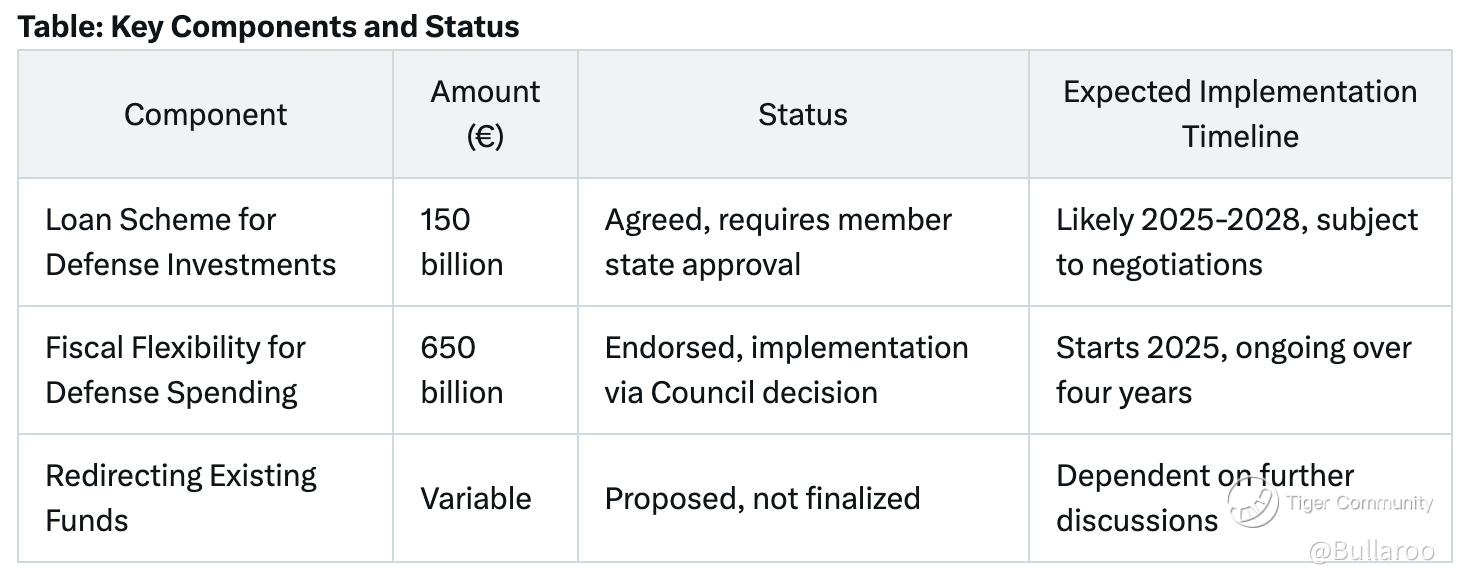Select the Loan Scheme for Defense Investments cell
This screenshot has width=1464, height=584.
click(190, 242)
